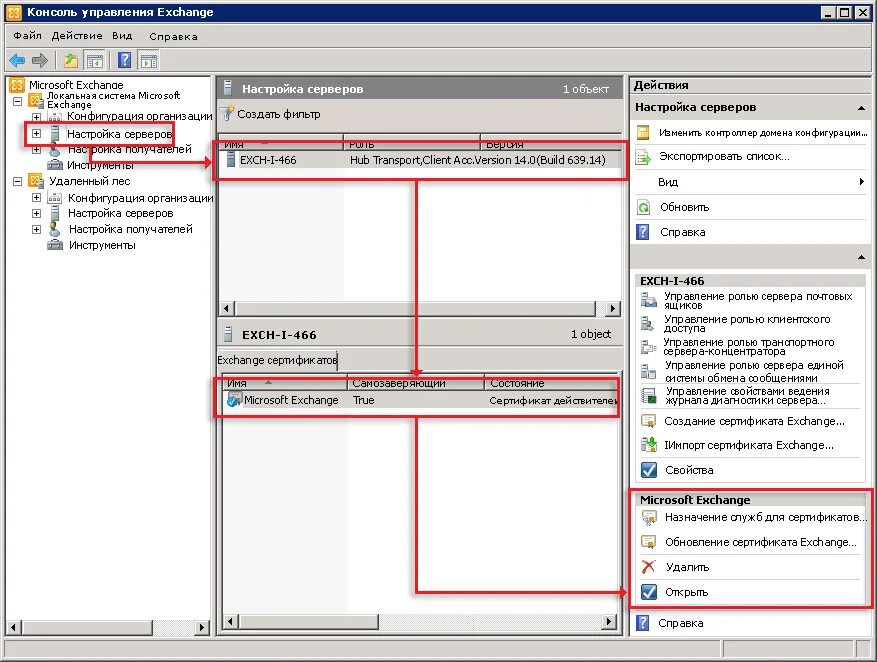Click the Создать фильтр funnel icon
Screen dimensions: 877x662
tap(227, 114)
